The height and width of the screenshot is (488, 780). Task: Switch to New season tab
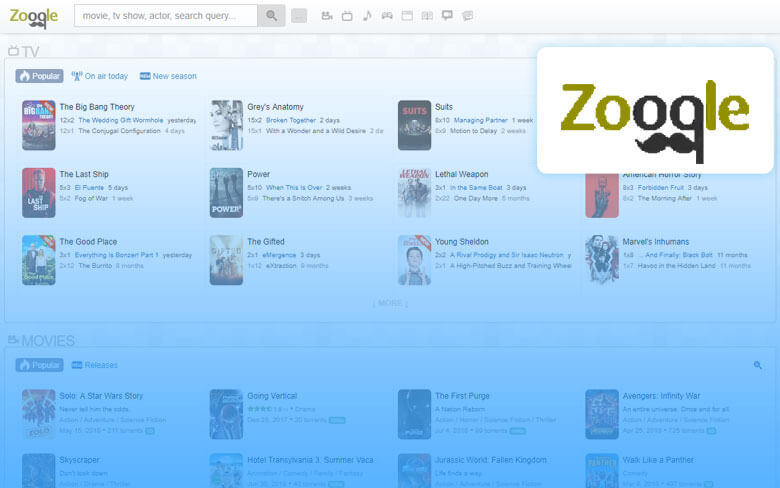click(168, 76)
